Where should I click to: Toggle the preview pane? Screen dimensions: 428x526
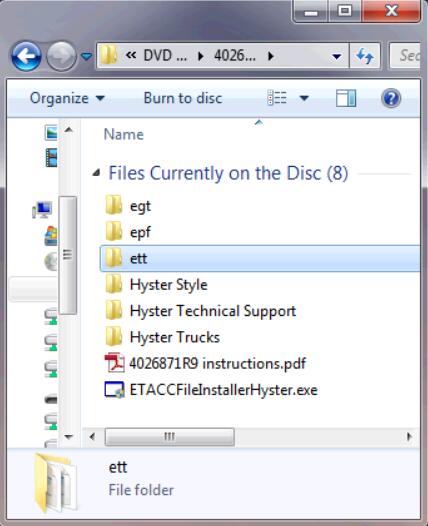[x=346, y=98]
